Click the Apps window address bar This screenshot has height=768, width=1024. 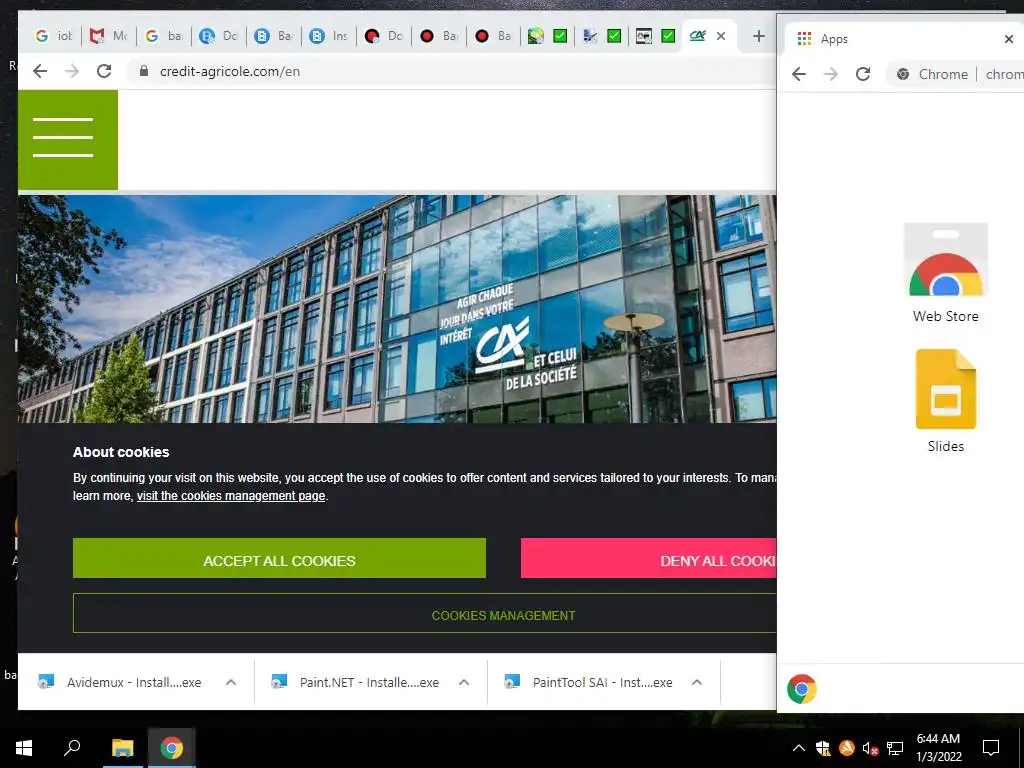tap(955, 74)
